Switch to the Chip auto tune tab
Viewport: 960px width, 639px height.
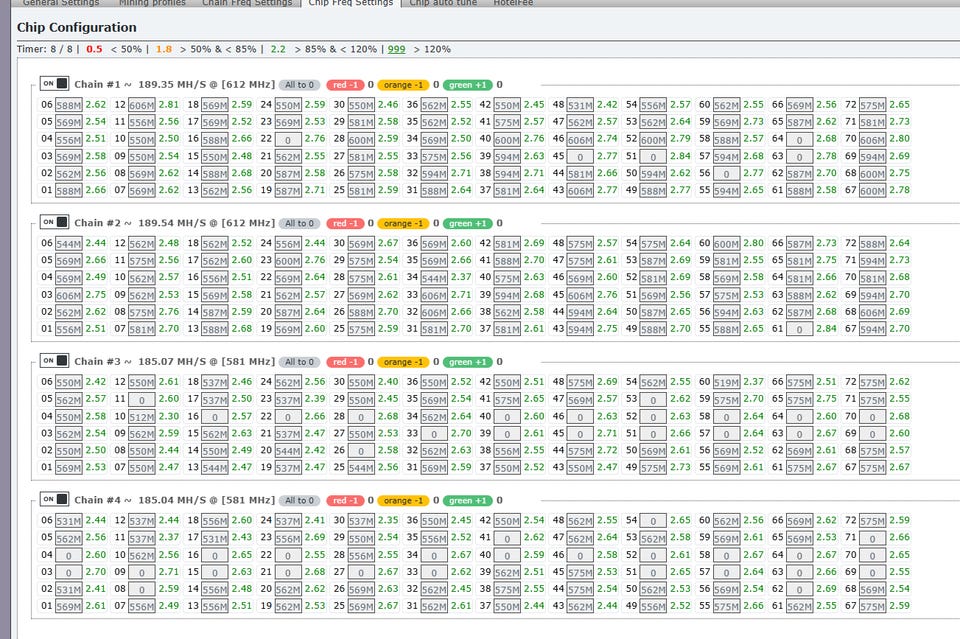pyautogui.click(x=441, y=3)
